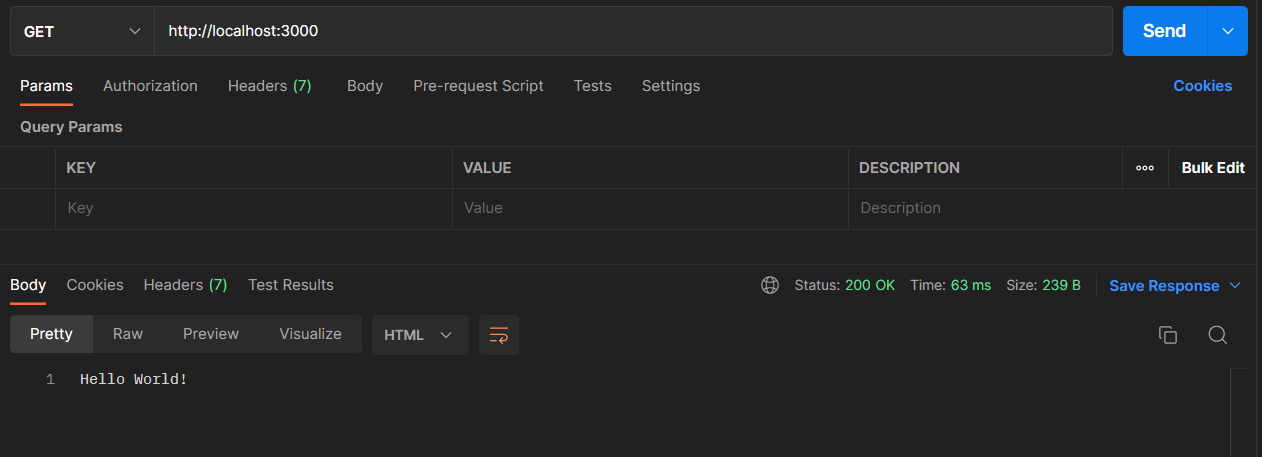
Task: Select the Raw response view
Action: [x=128, y=334]
